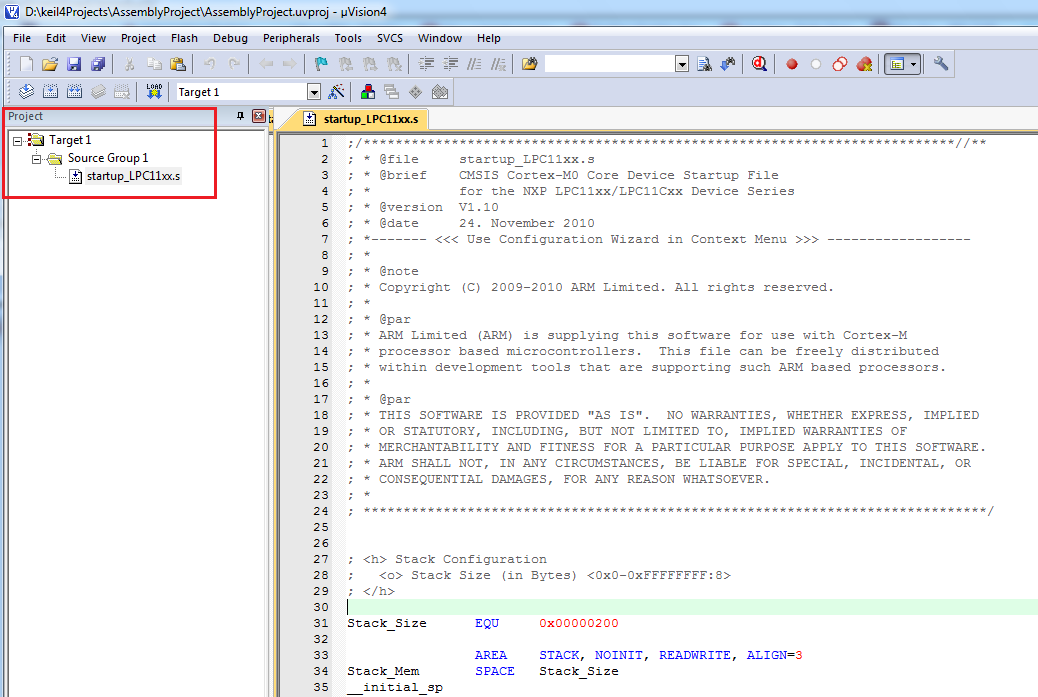
Task: Click the Manage Multi-Project Workspace icon
Action: click(x=392, y=92)
